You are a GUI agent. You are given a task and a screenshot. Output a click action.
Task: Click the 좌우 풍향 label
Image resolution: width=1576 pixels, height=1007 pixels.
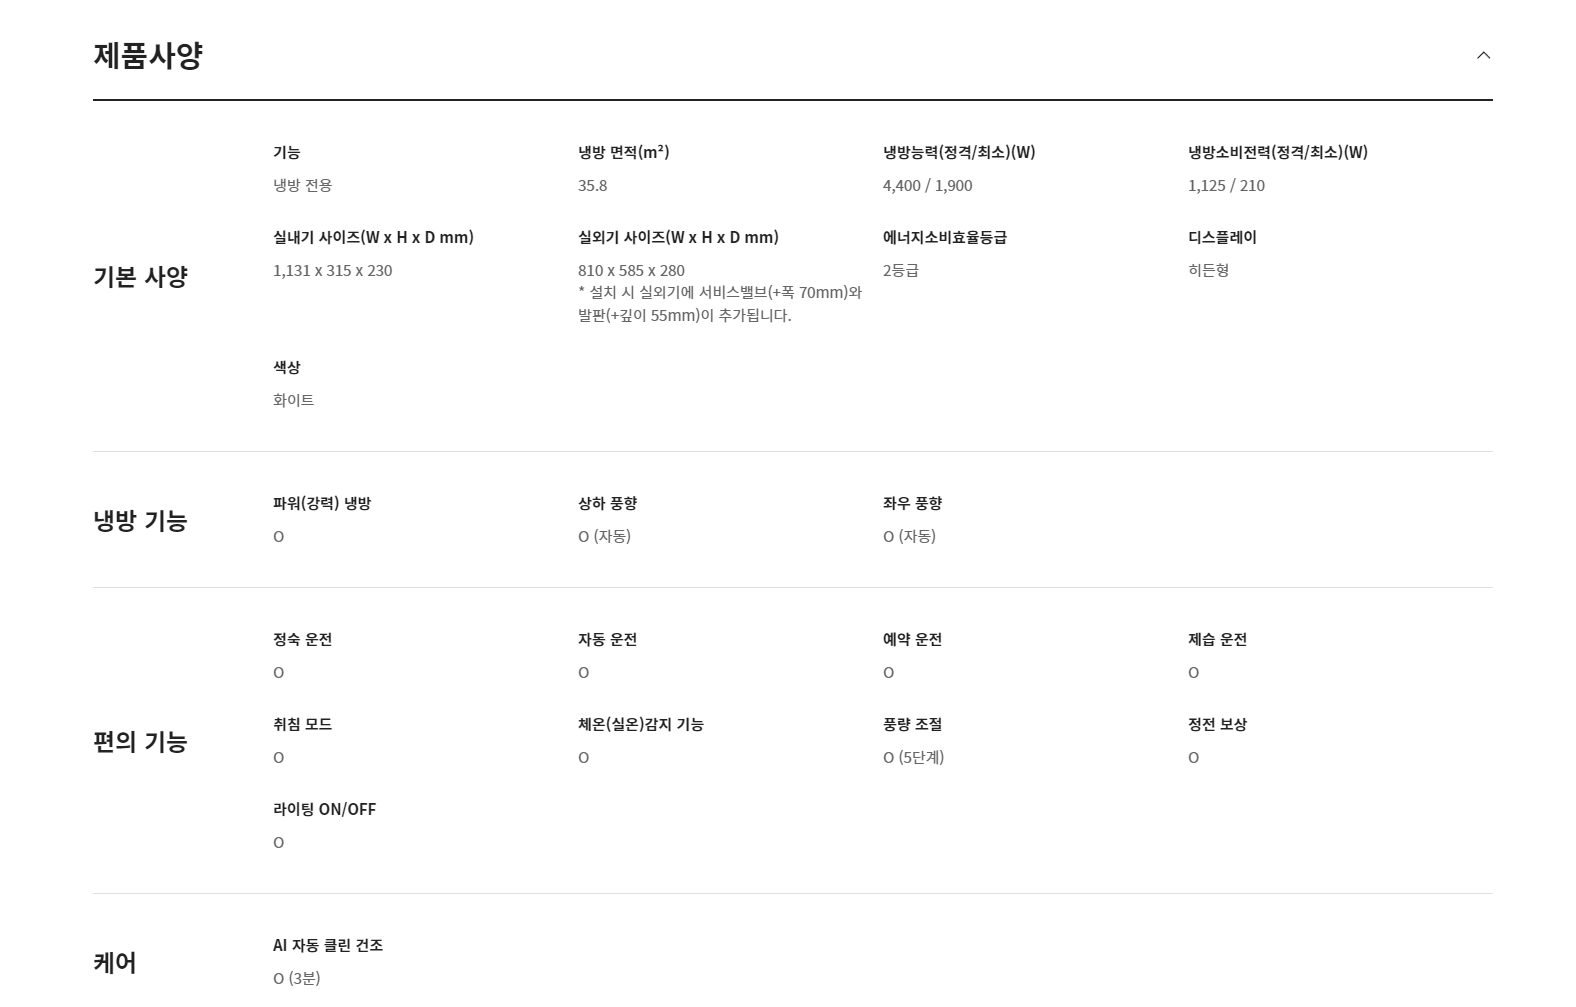point(912,503)
